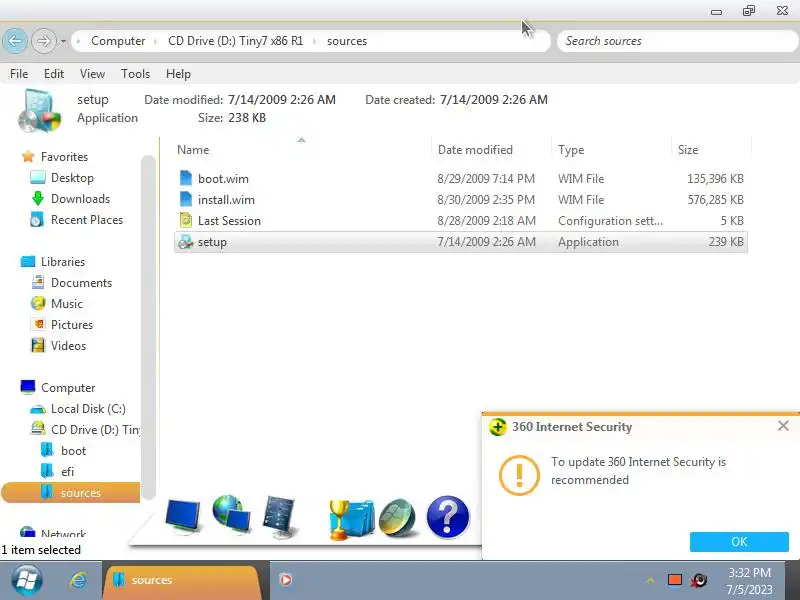Go back with the Back arrow button

coord(15,41)
